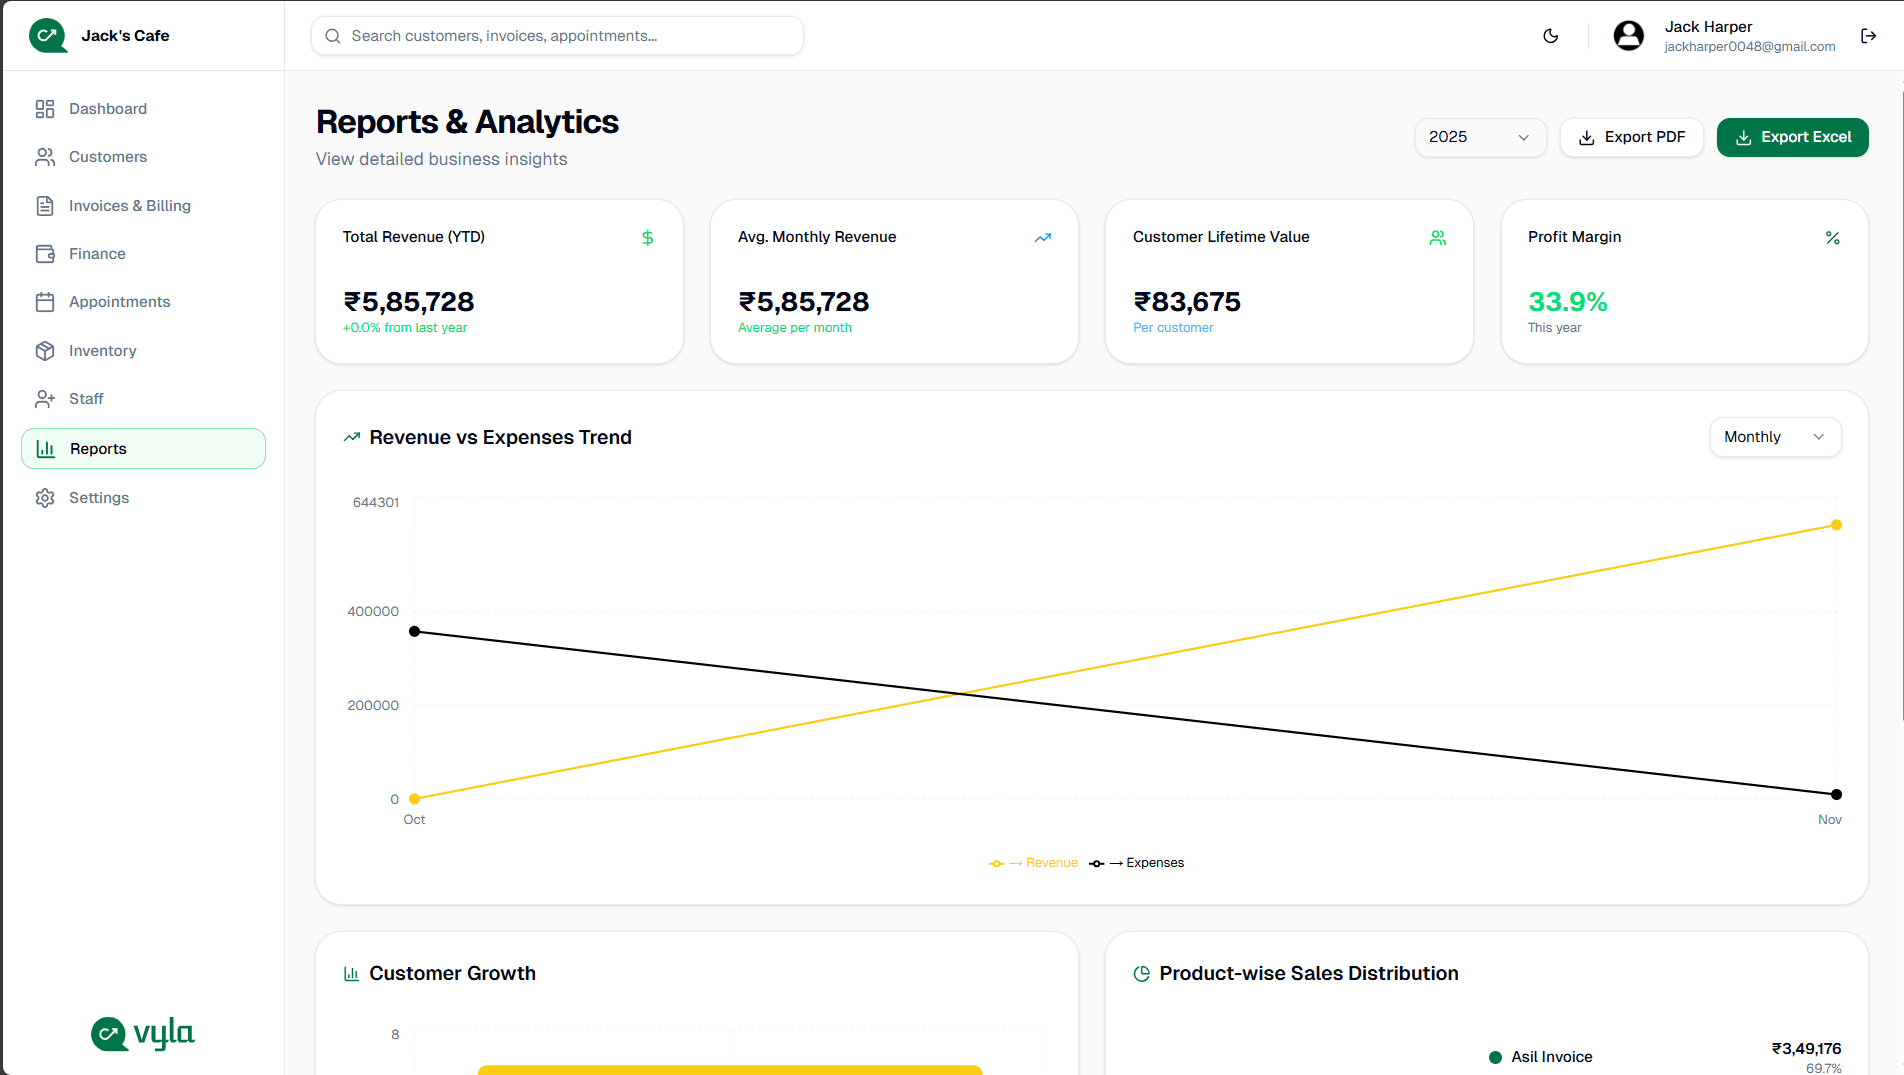Open the Customers icon in sidebar
The image size is (1904, 1075).
tap(45, 157)
